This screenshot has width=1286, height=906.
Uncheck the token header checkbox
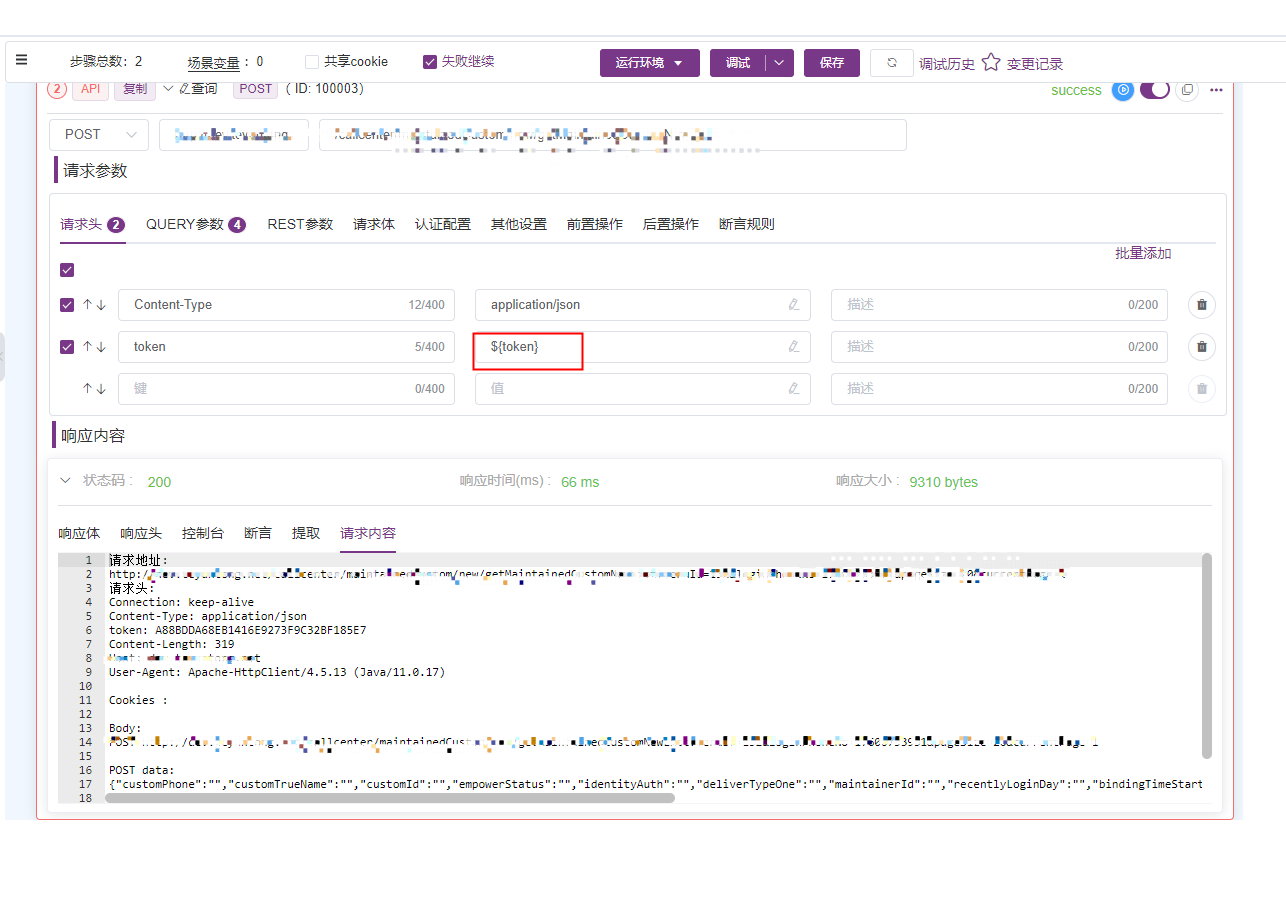coord(67,347)
